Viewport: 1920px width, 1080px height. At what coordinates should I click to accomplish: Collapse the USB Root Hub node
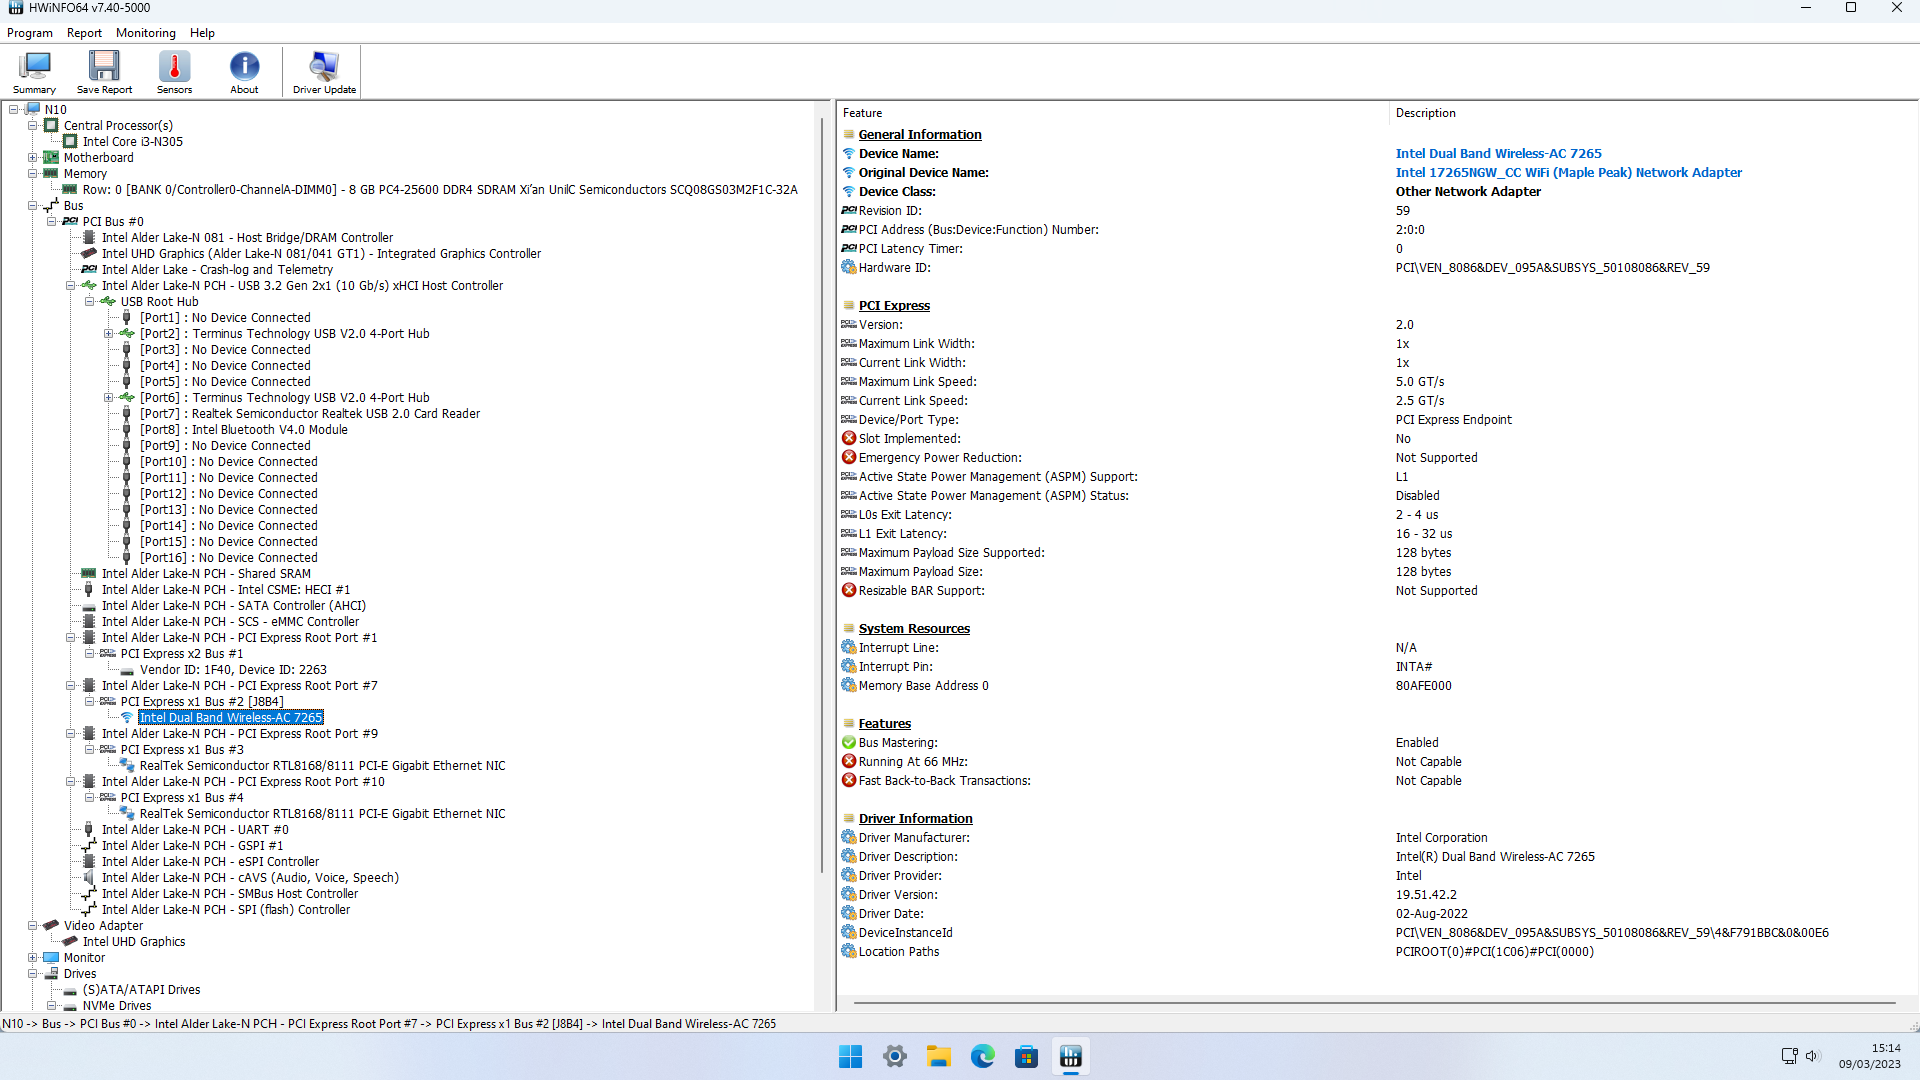click(x=90, y=302)
